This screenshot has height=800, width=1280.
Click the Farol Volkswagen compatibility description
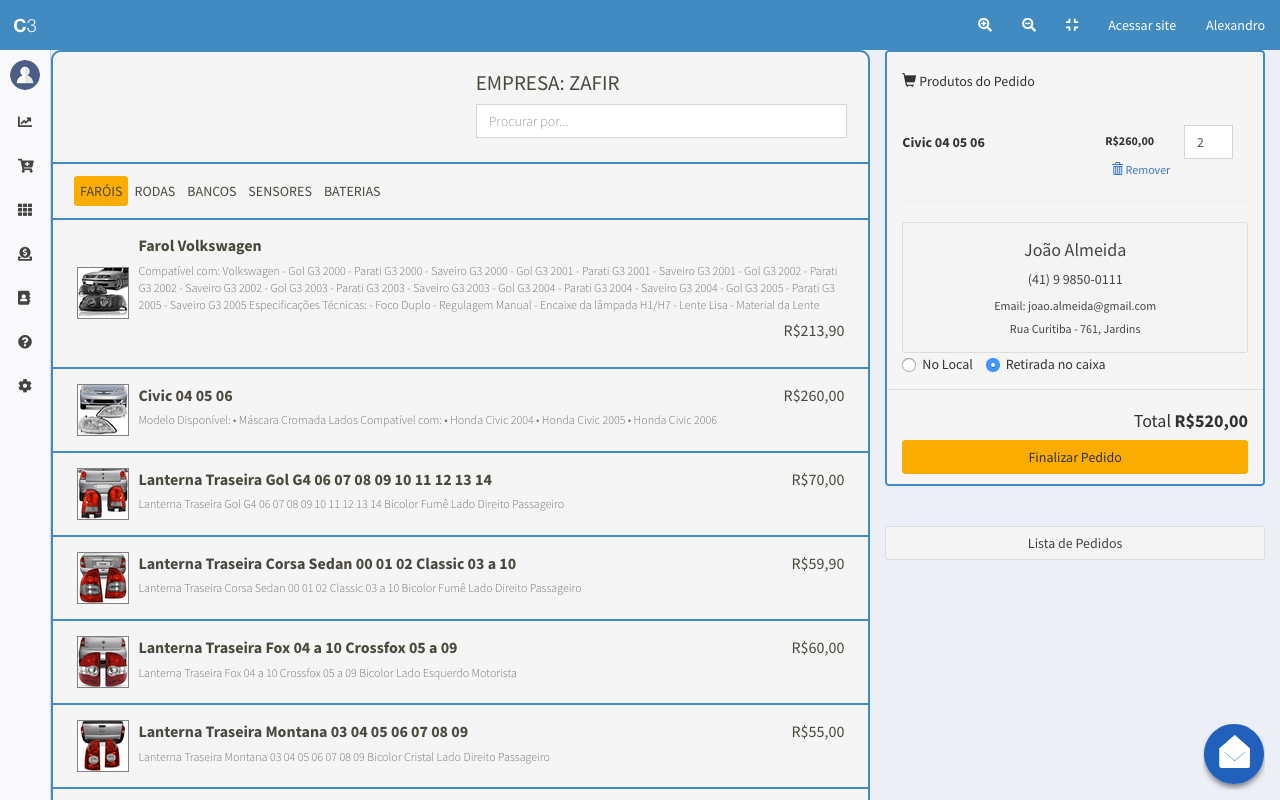(x=488, y=288)
